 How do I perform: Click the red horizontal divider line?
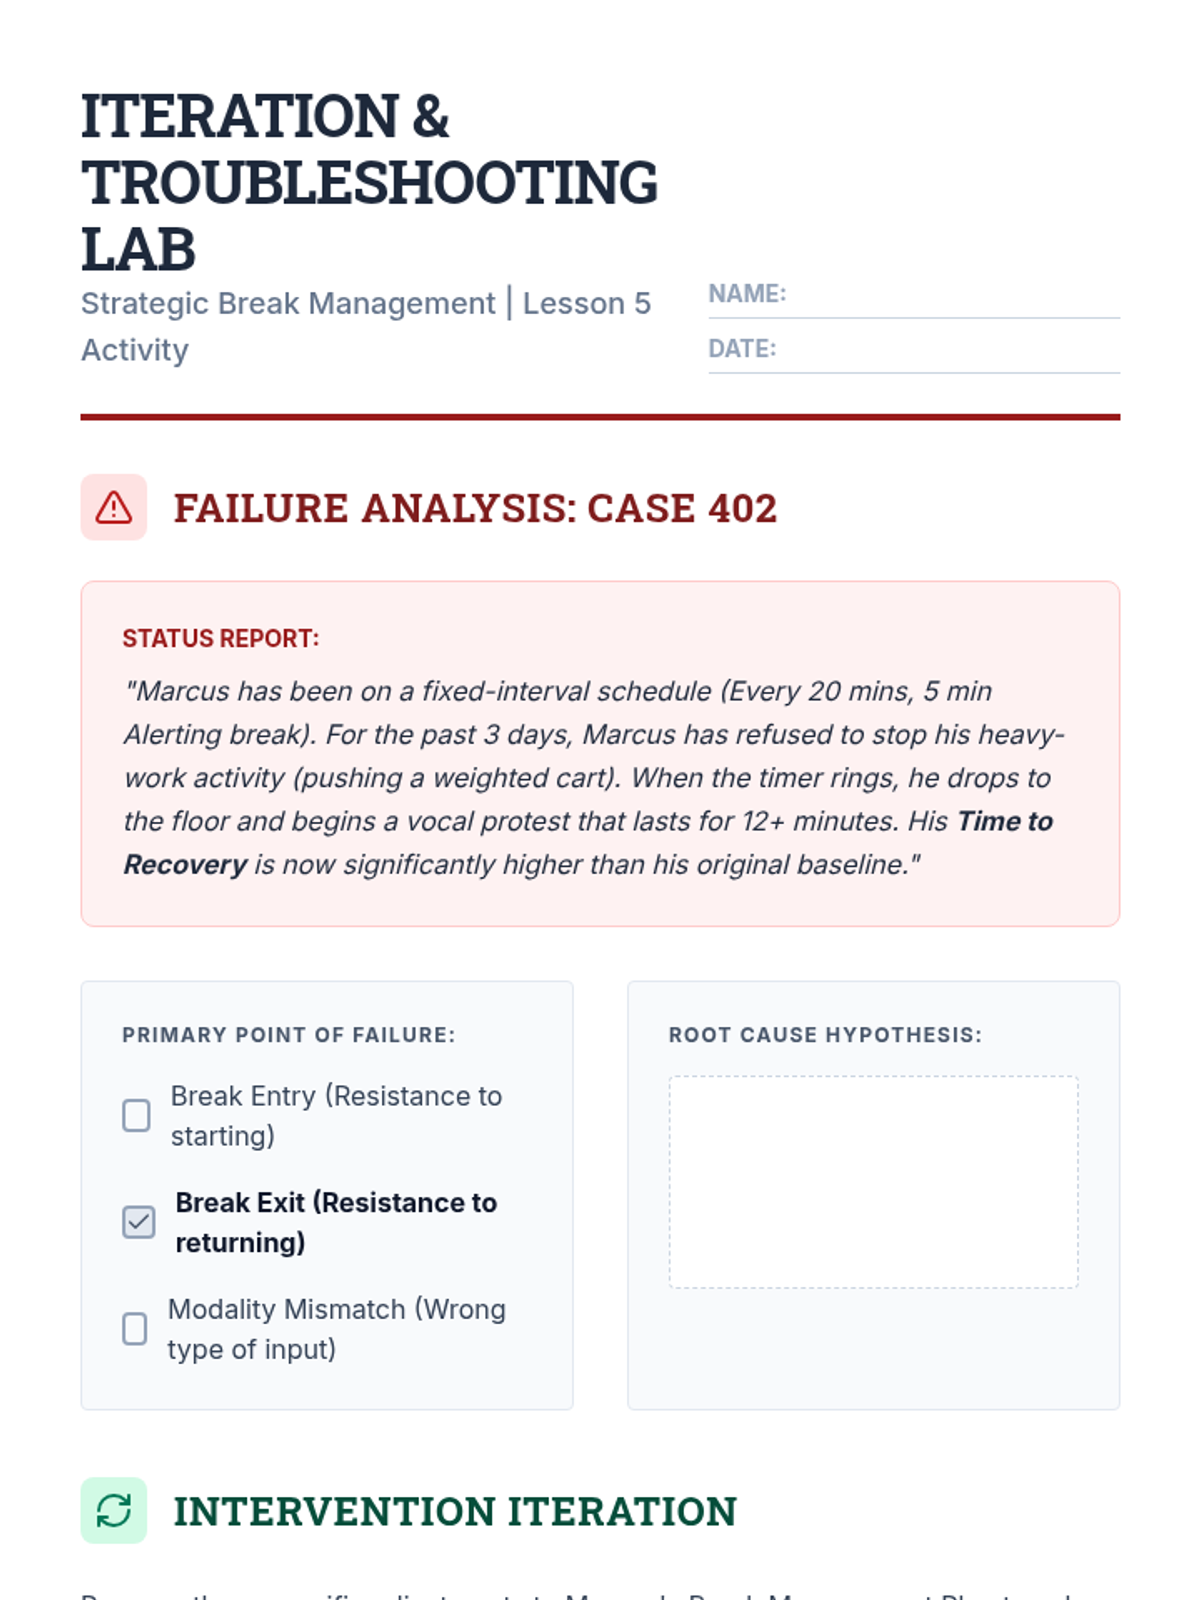600,417
